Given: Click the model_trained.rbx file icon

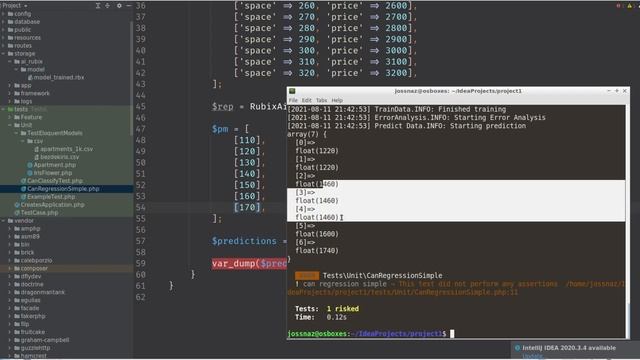Looking at the screenshot, I should 30,78.
